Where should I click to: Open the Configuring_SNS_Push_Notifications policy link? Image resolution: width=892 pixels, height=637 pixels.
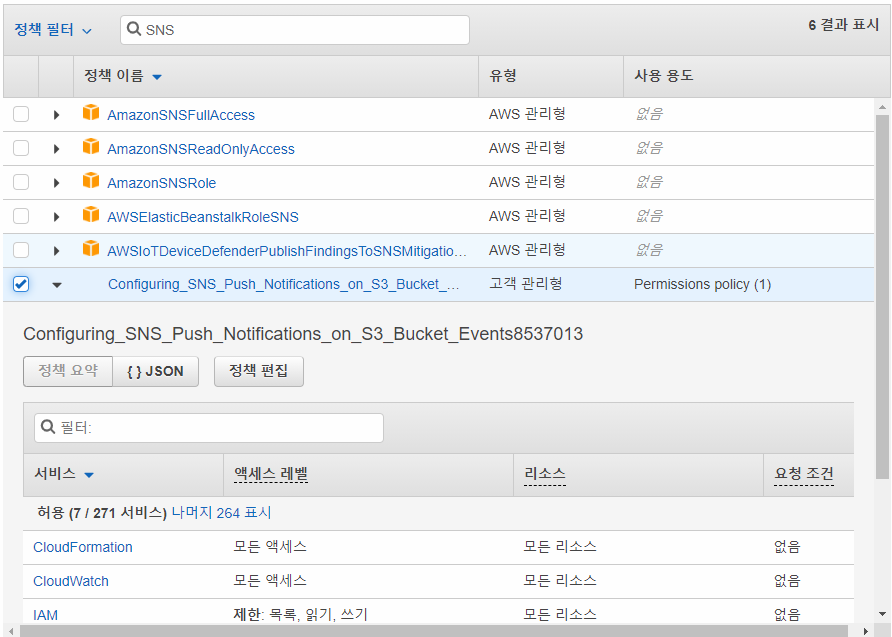[x=283, y=284]
